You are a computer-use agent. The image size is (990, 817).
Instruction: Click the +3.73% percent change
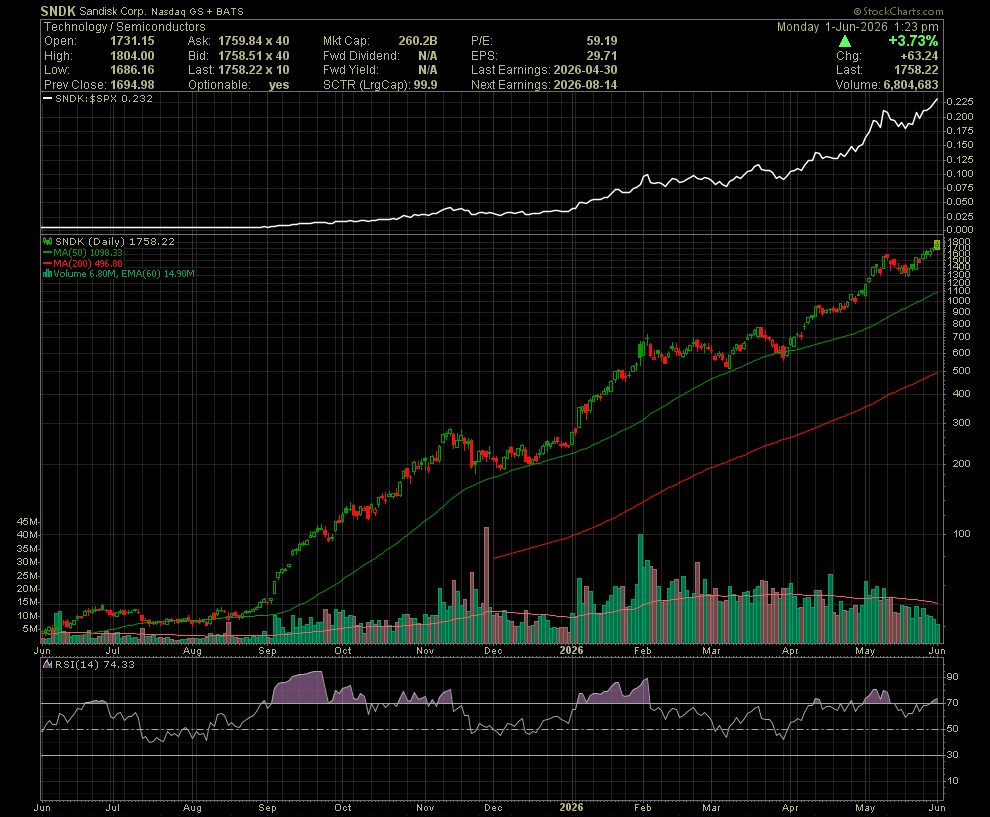pyautogui.click(x=913, y=41)
